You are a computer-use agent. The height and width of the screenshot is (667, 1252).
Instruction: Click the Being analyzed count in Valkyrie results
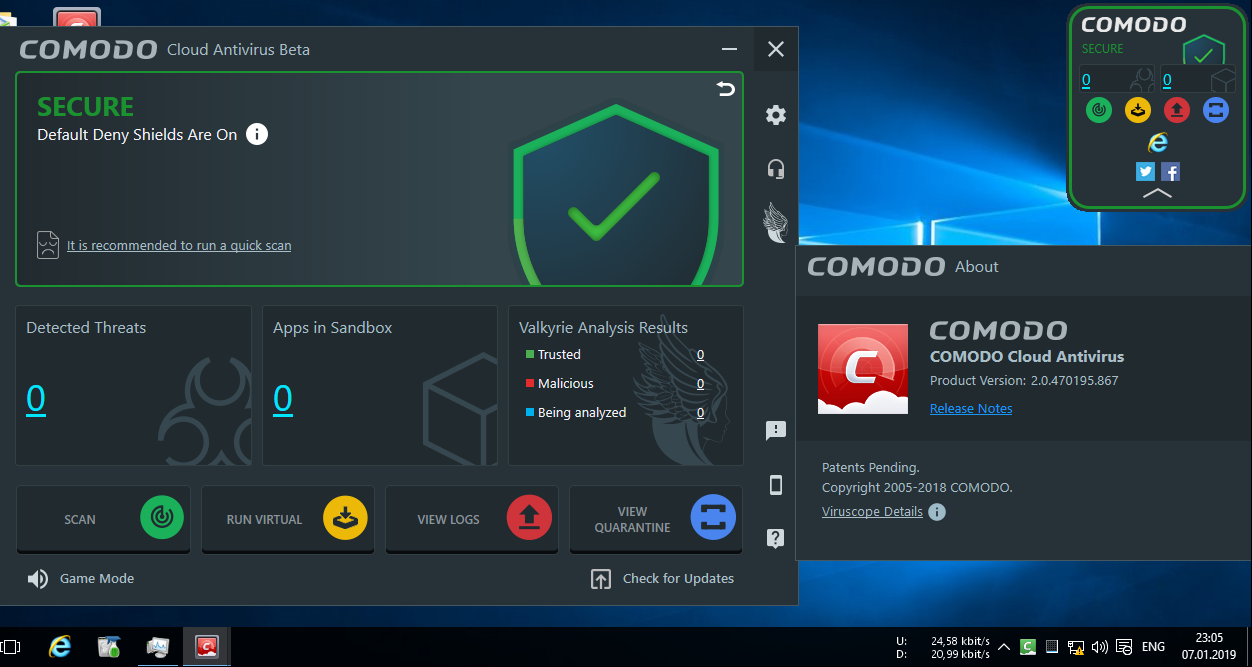700,413
